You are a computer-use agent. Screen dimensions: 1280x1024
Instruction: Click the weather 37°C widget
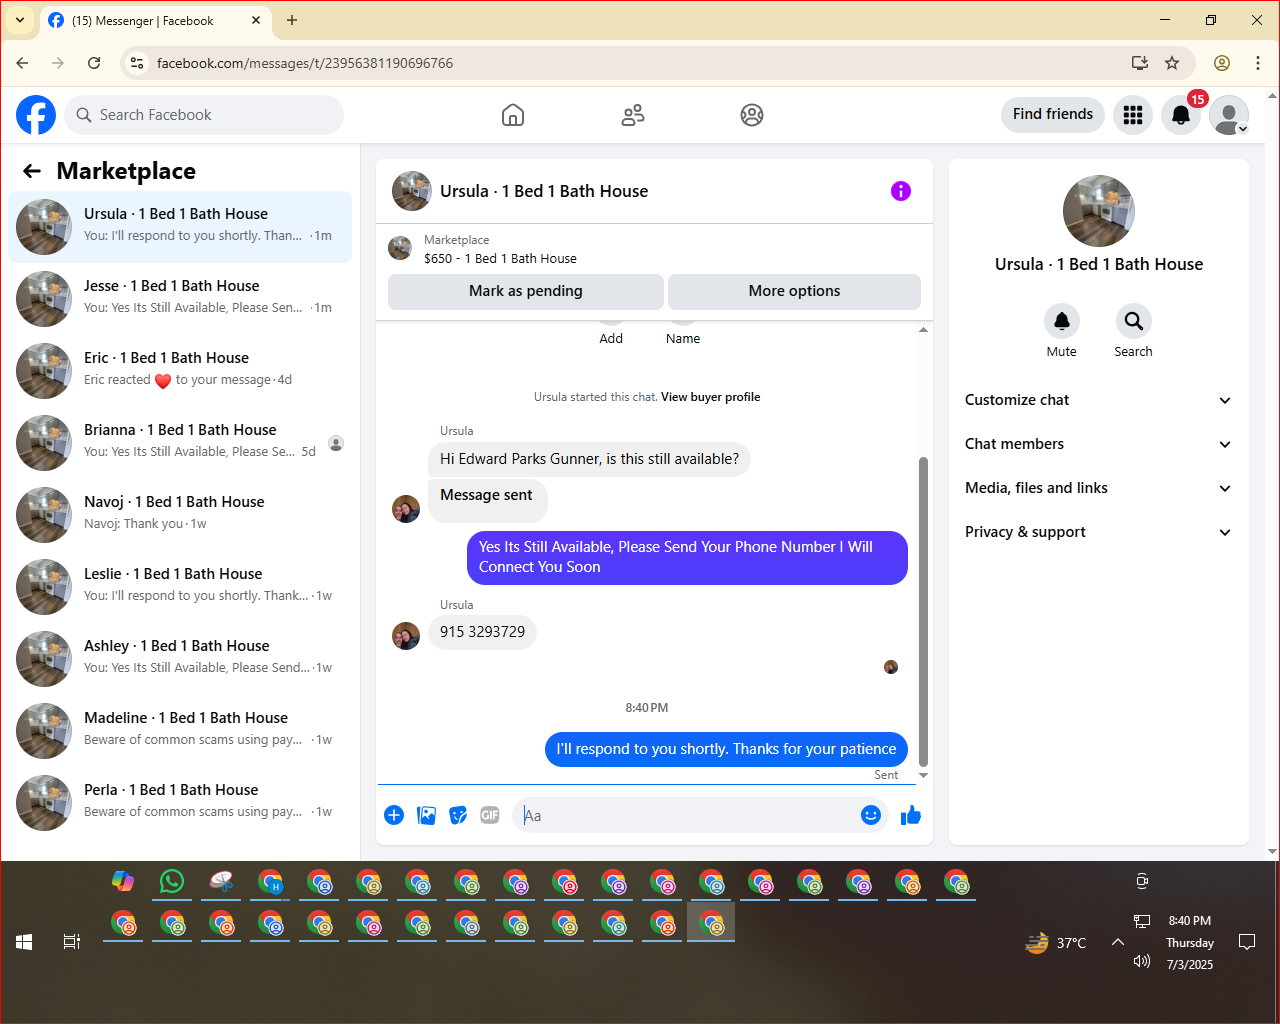pos(1056,942)
